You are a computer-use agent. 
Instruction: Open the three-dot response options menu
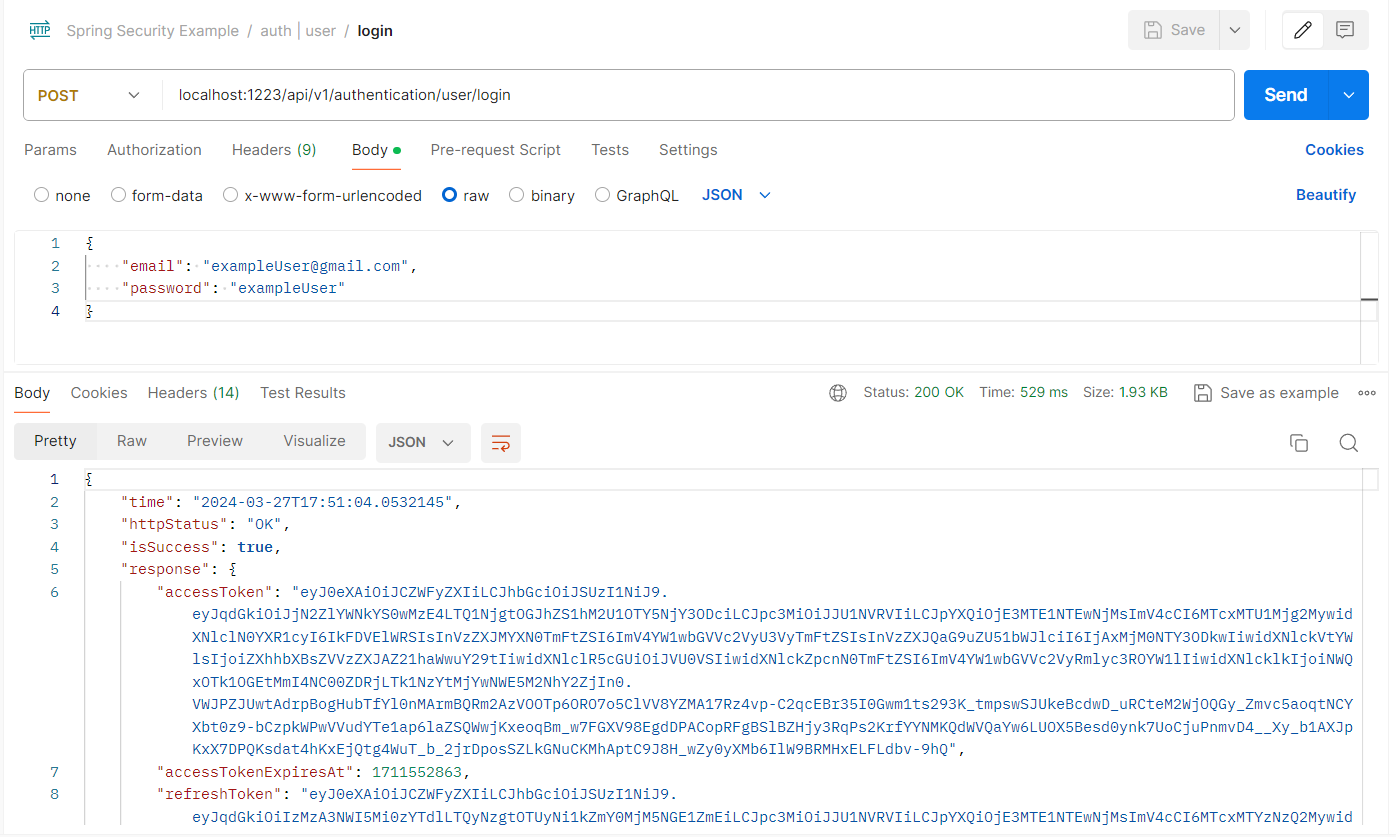[1367, 393]
